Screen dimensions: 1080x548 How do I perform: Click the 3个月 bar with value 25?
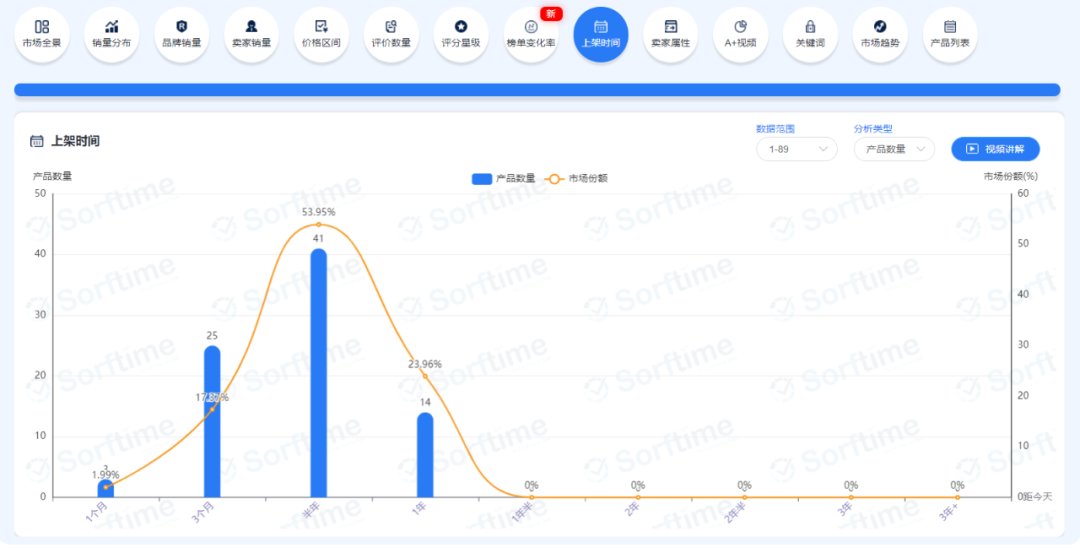pos(212,421)
